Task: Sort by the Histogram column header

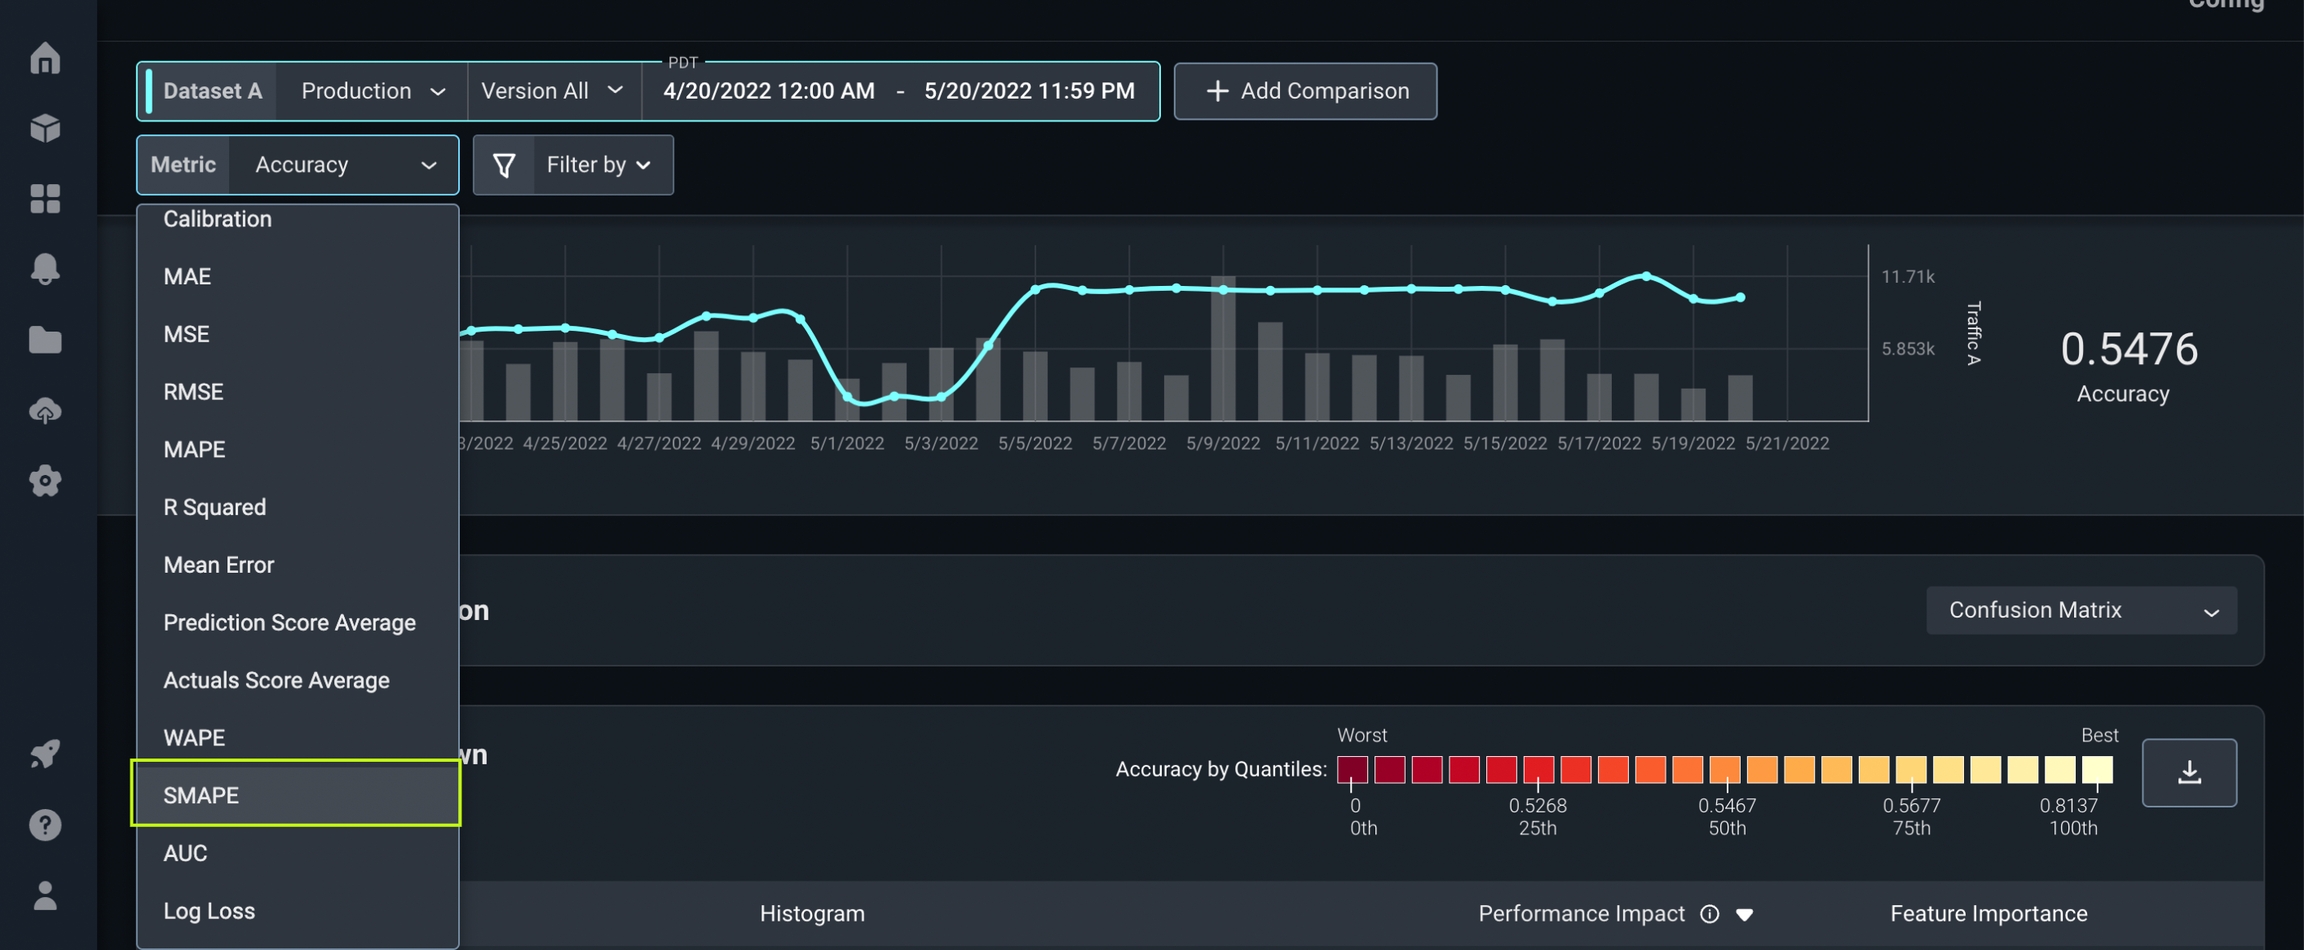Action: tap(812, 914)
